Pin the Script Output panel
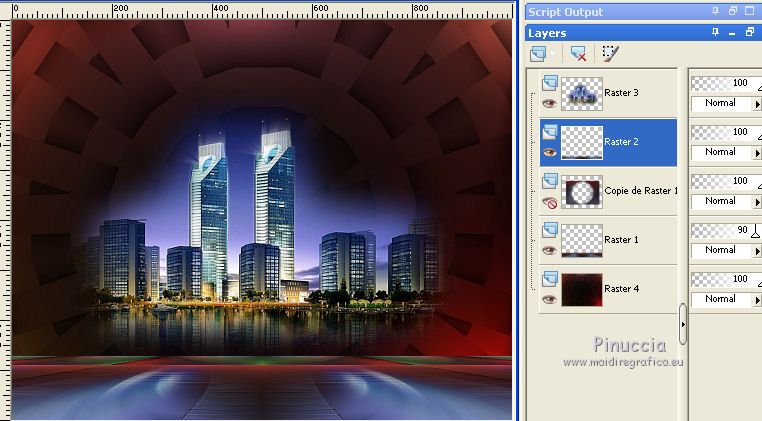762x421 pixels. pos(715,11)
